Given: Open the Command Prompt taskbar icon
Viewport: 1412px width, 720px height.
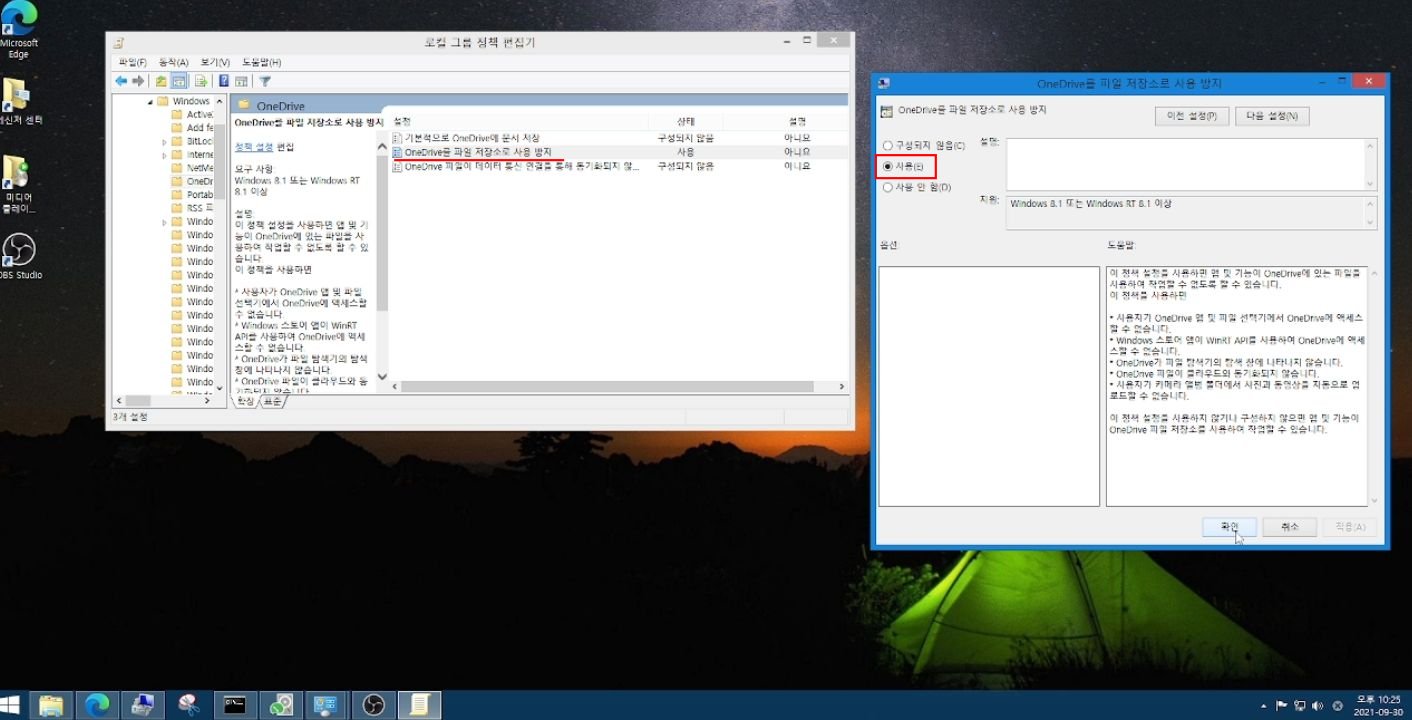Looking at the screenshot, I should pos(235,705).
